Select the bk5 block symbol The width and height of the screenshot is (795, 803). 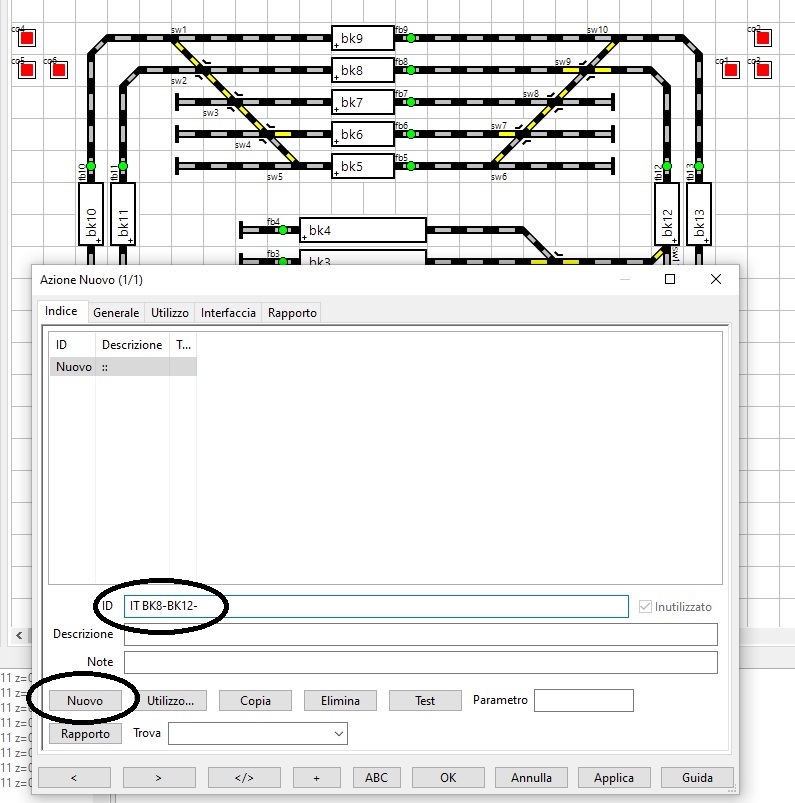pos(363,166)
